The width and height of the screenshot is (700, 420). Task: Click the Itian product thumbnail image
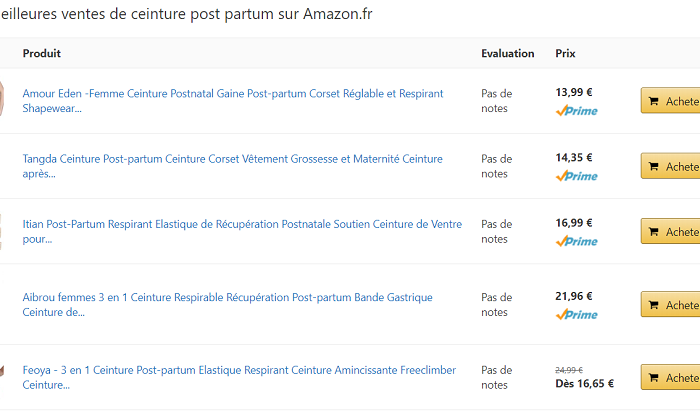1,232
